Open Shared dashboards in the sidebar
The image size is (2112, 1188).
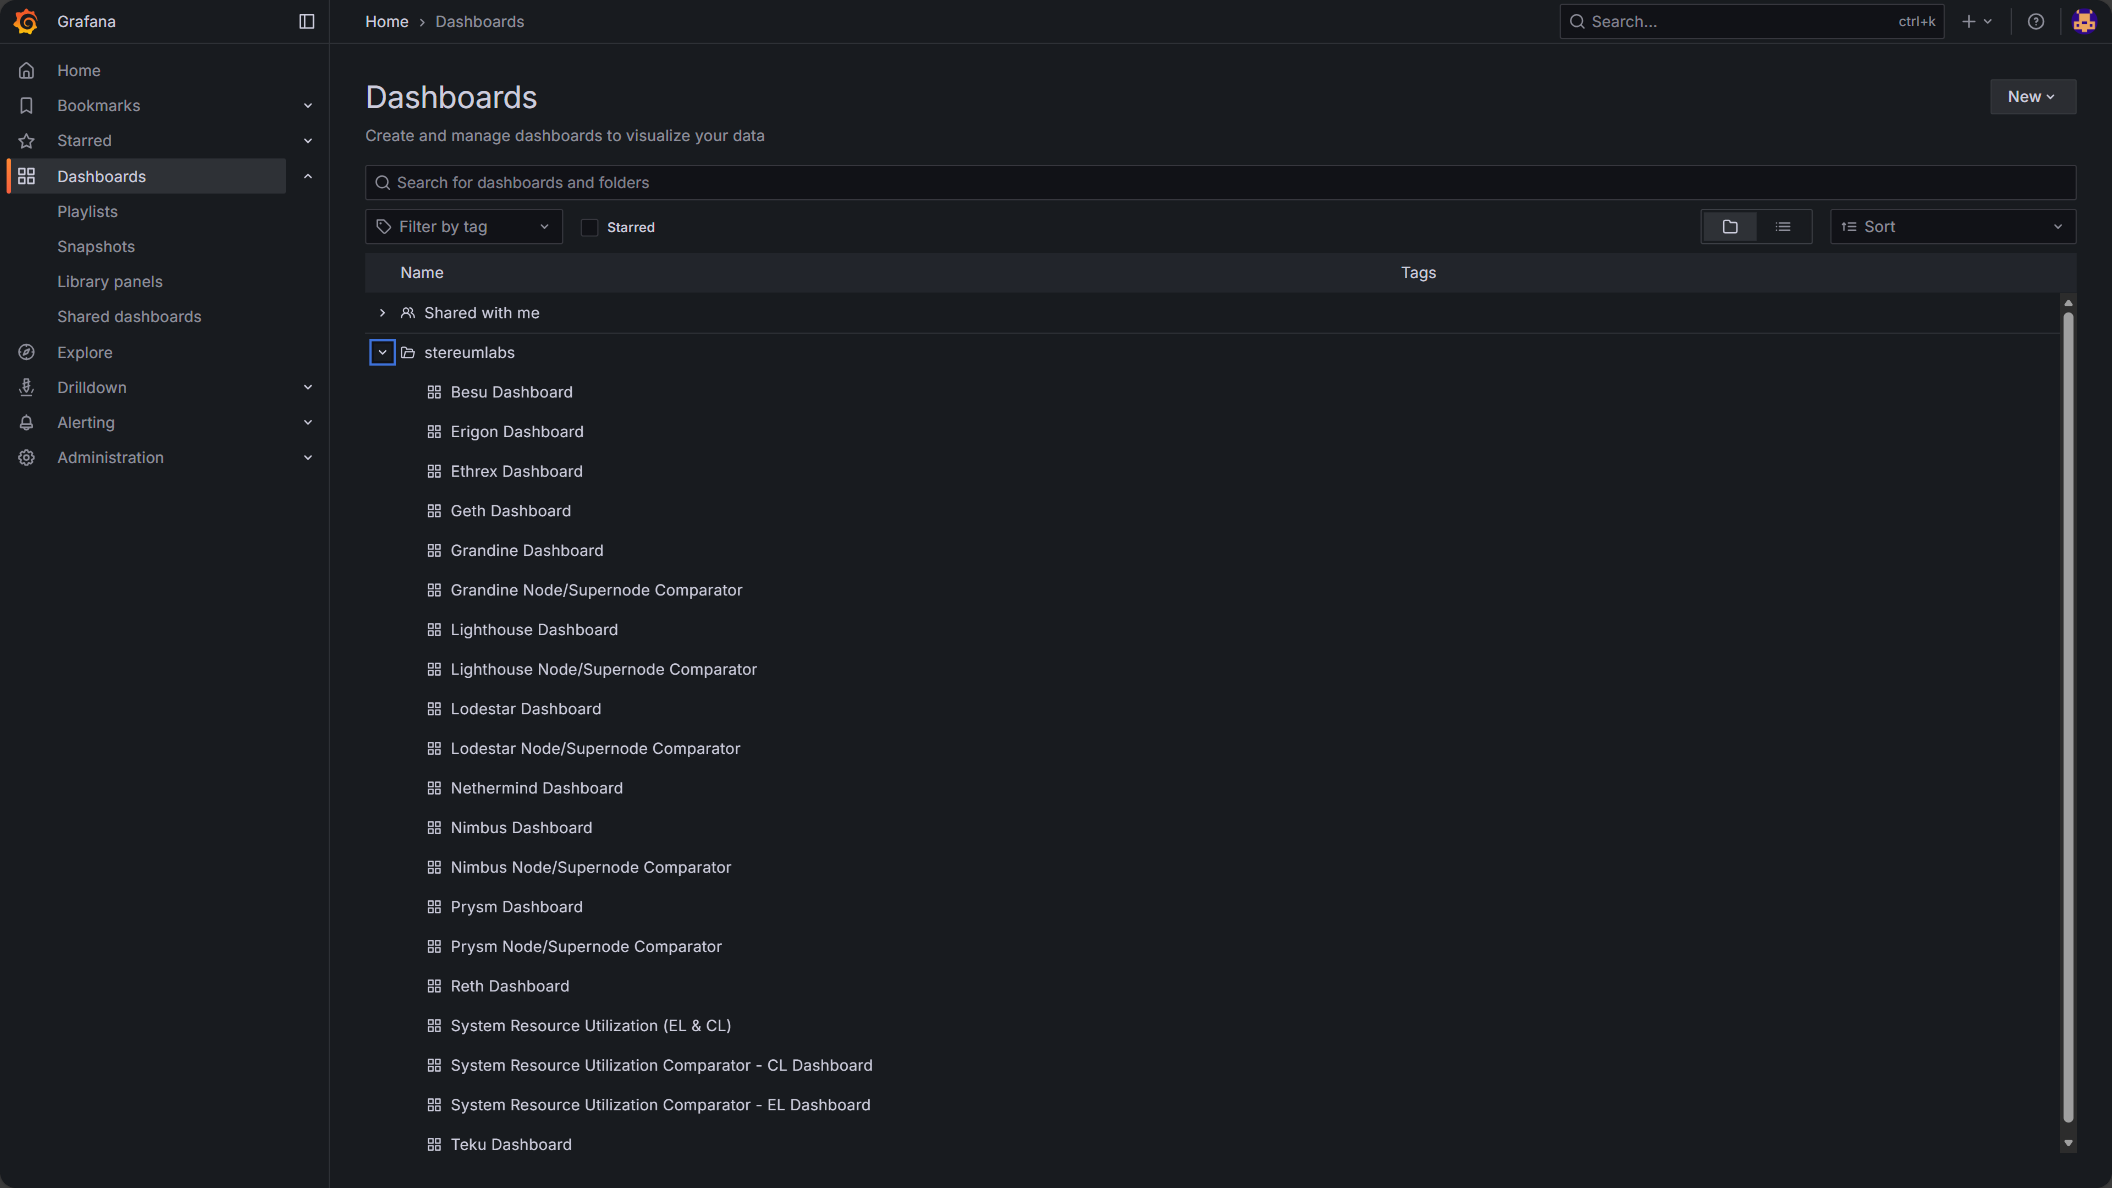pos(129,316)
